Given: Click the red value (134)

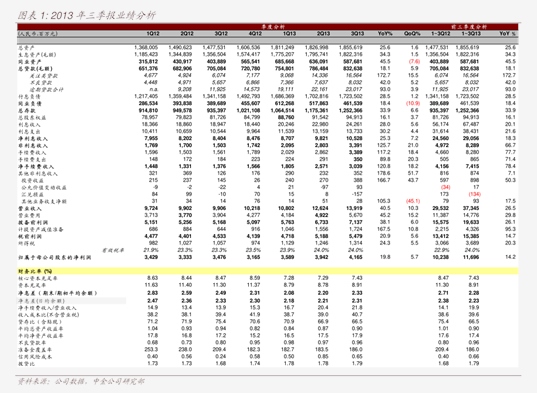Looking at the screenshot, I should pos(474,194).
